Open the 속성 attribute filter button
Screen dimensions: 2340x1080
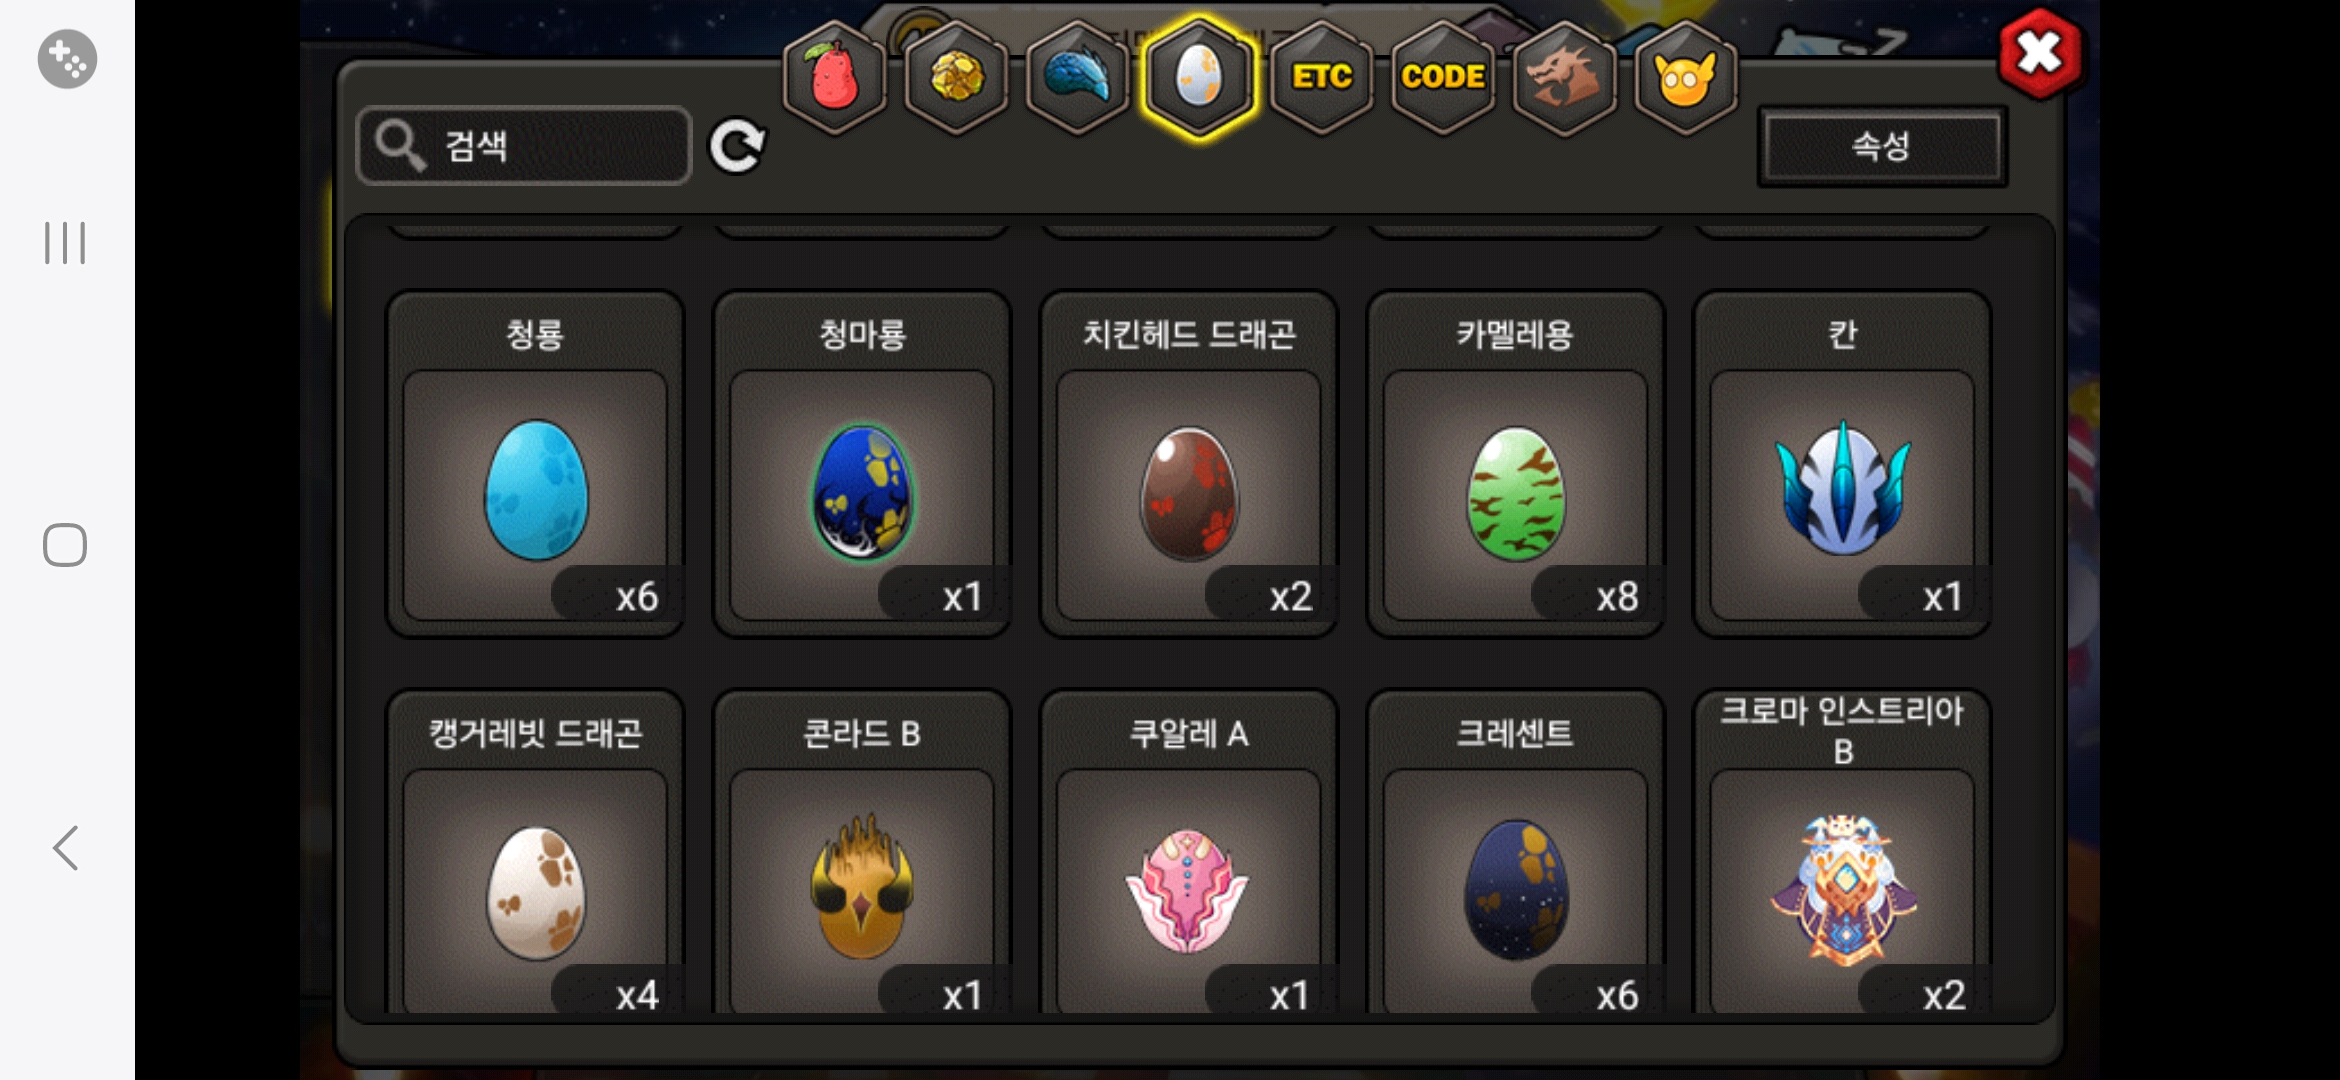point(1881,146)
